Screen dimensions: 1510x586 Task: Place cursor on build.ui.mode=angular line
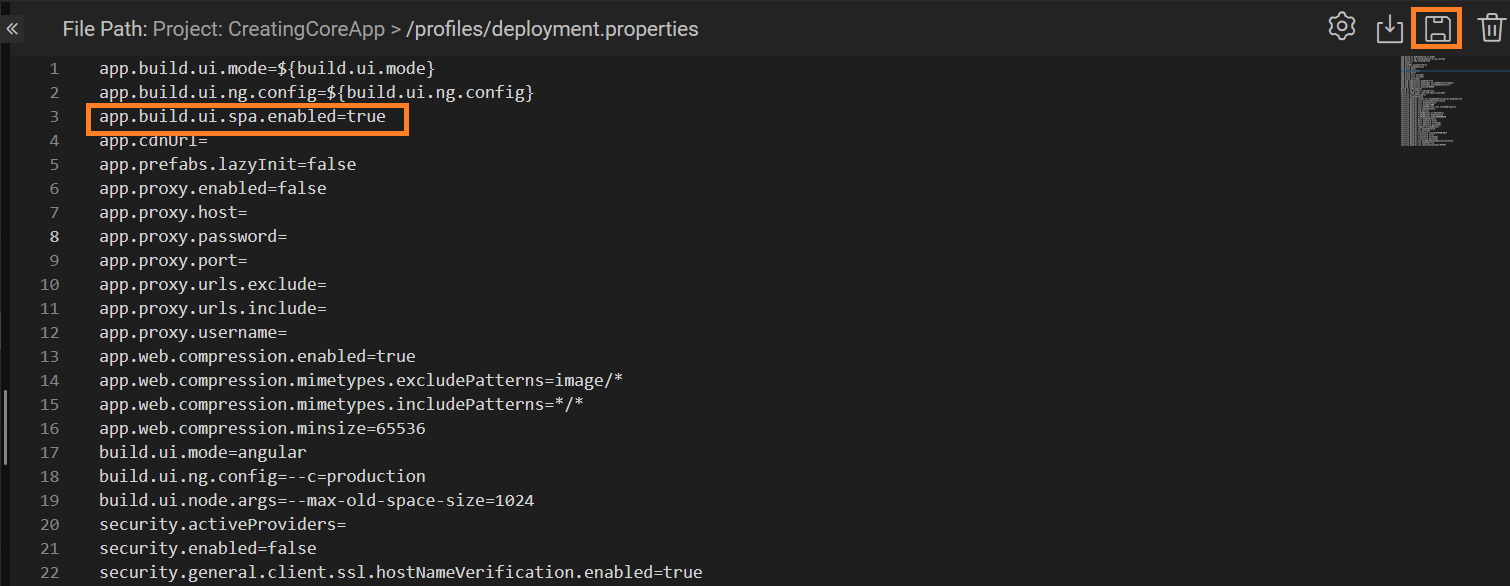click(x=202, y=453)
